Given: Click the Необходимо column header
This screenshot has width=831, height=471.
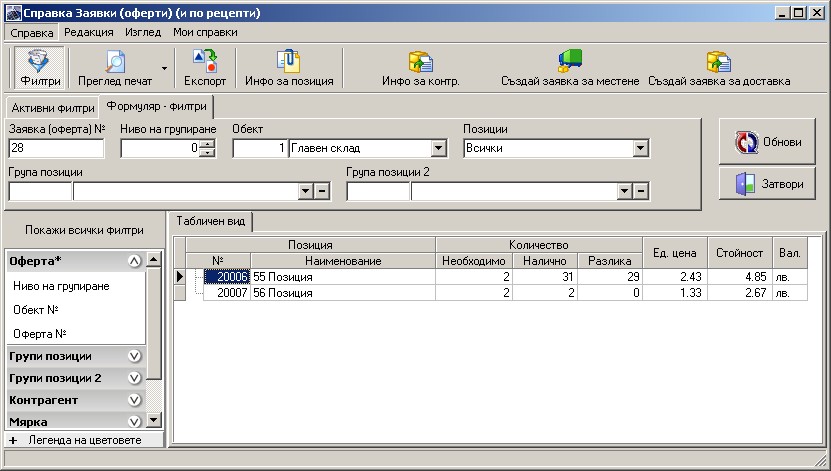Looking at the screenshot, I should pos(474,261).
